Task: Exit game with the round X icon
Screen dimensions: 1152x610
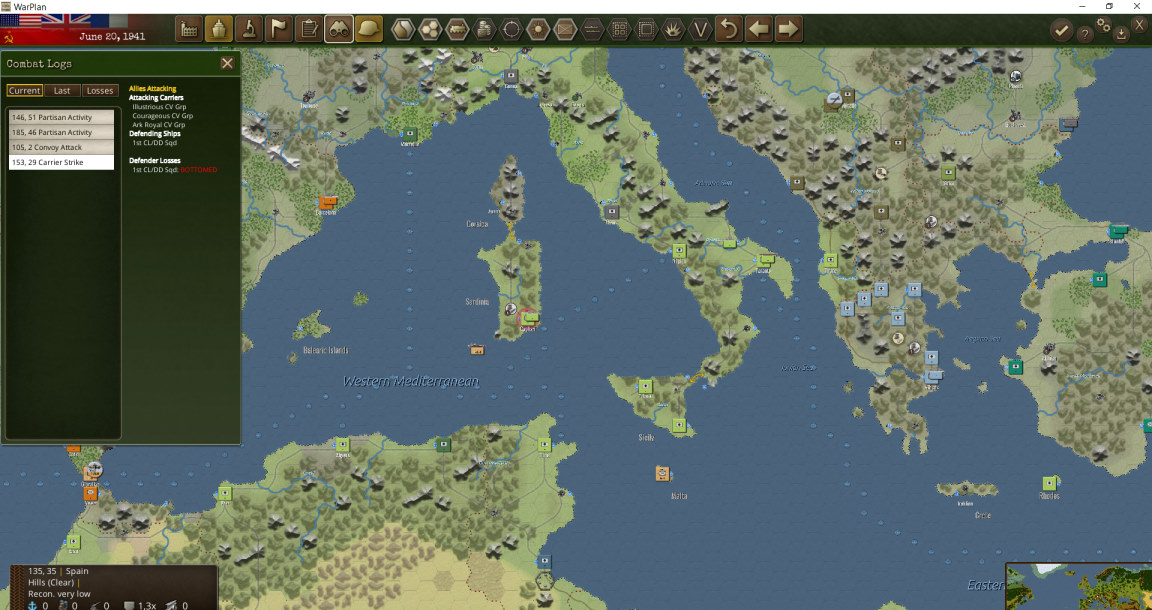Action: point(1140,25)
